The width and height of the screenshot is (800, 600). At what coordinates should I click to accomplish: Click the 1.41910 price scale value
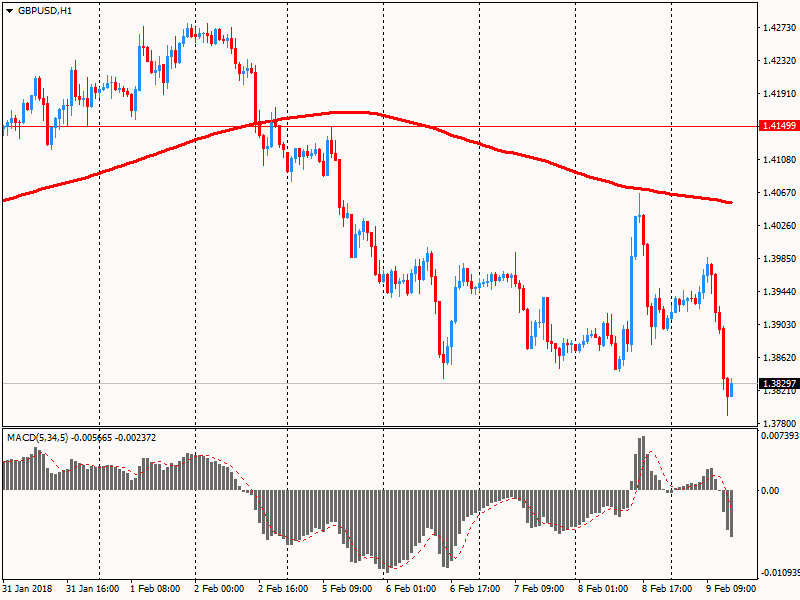pos(779,94)
